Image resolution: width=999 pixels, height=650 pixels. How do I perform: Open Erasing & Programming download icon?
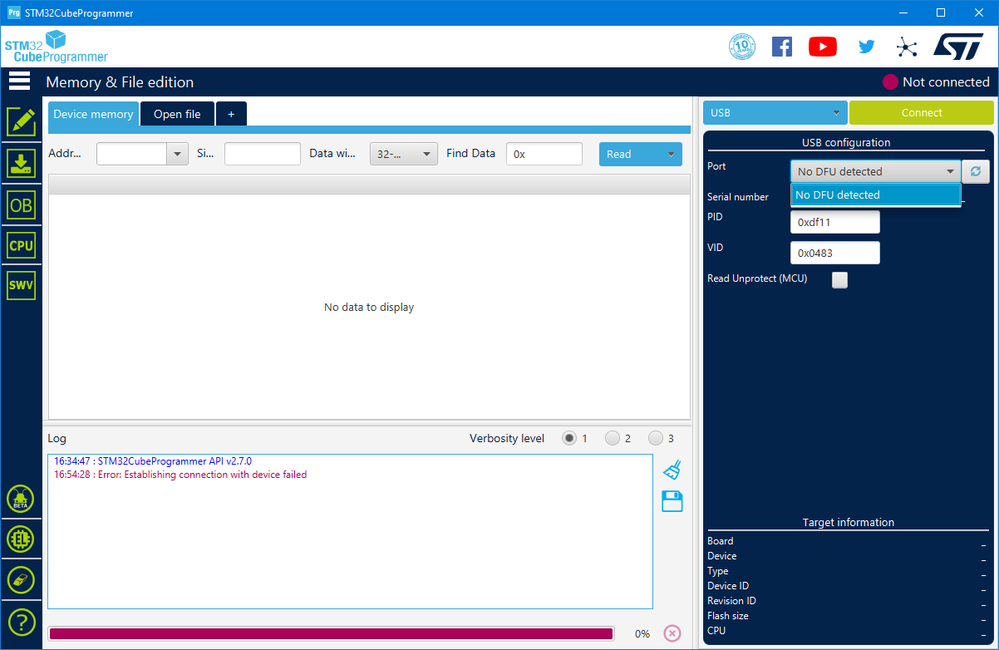(21, 163)
